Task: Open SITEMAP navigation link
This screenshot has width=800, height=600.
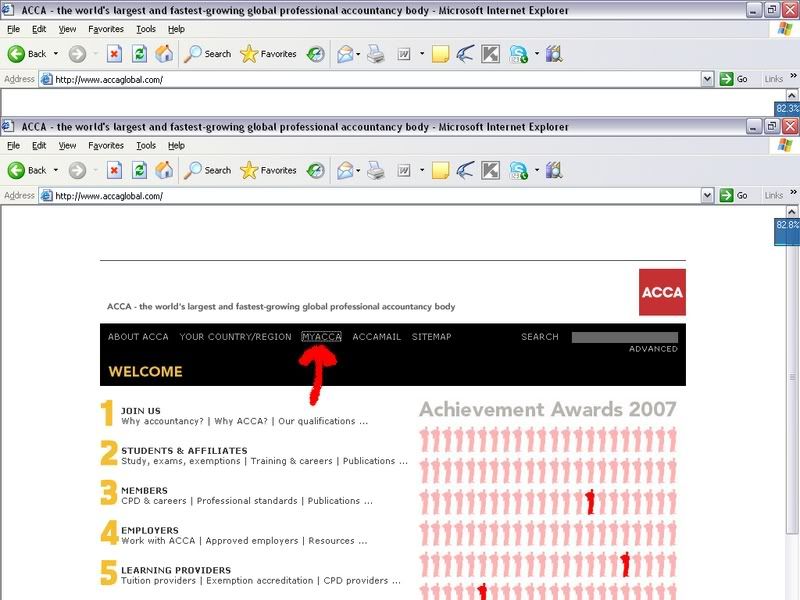Action: click(x=432, y=337)
